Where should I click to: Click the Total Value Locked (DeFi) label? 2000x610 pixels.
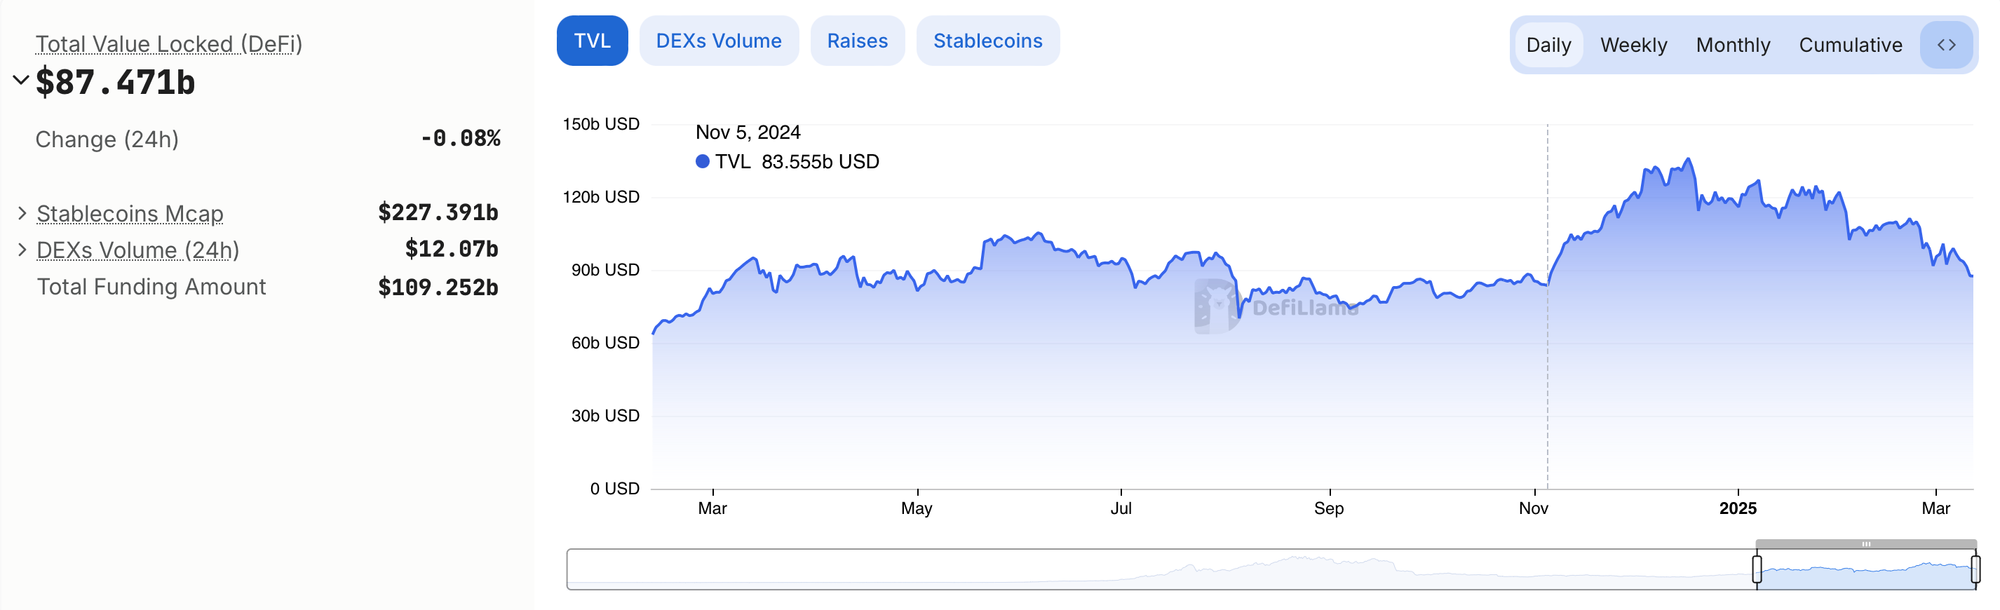tap(169, 44)
